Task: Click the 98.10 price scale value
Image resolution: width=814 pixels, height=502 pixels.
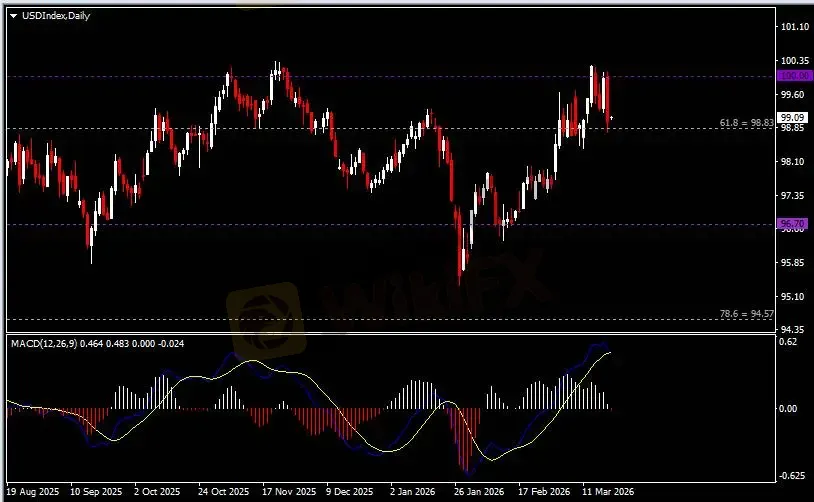Action: [793, 161]
